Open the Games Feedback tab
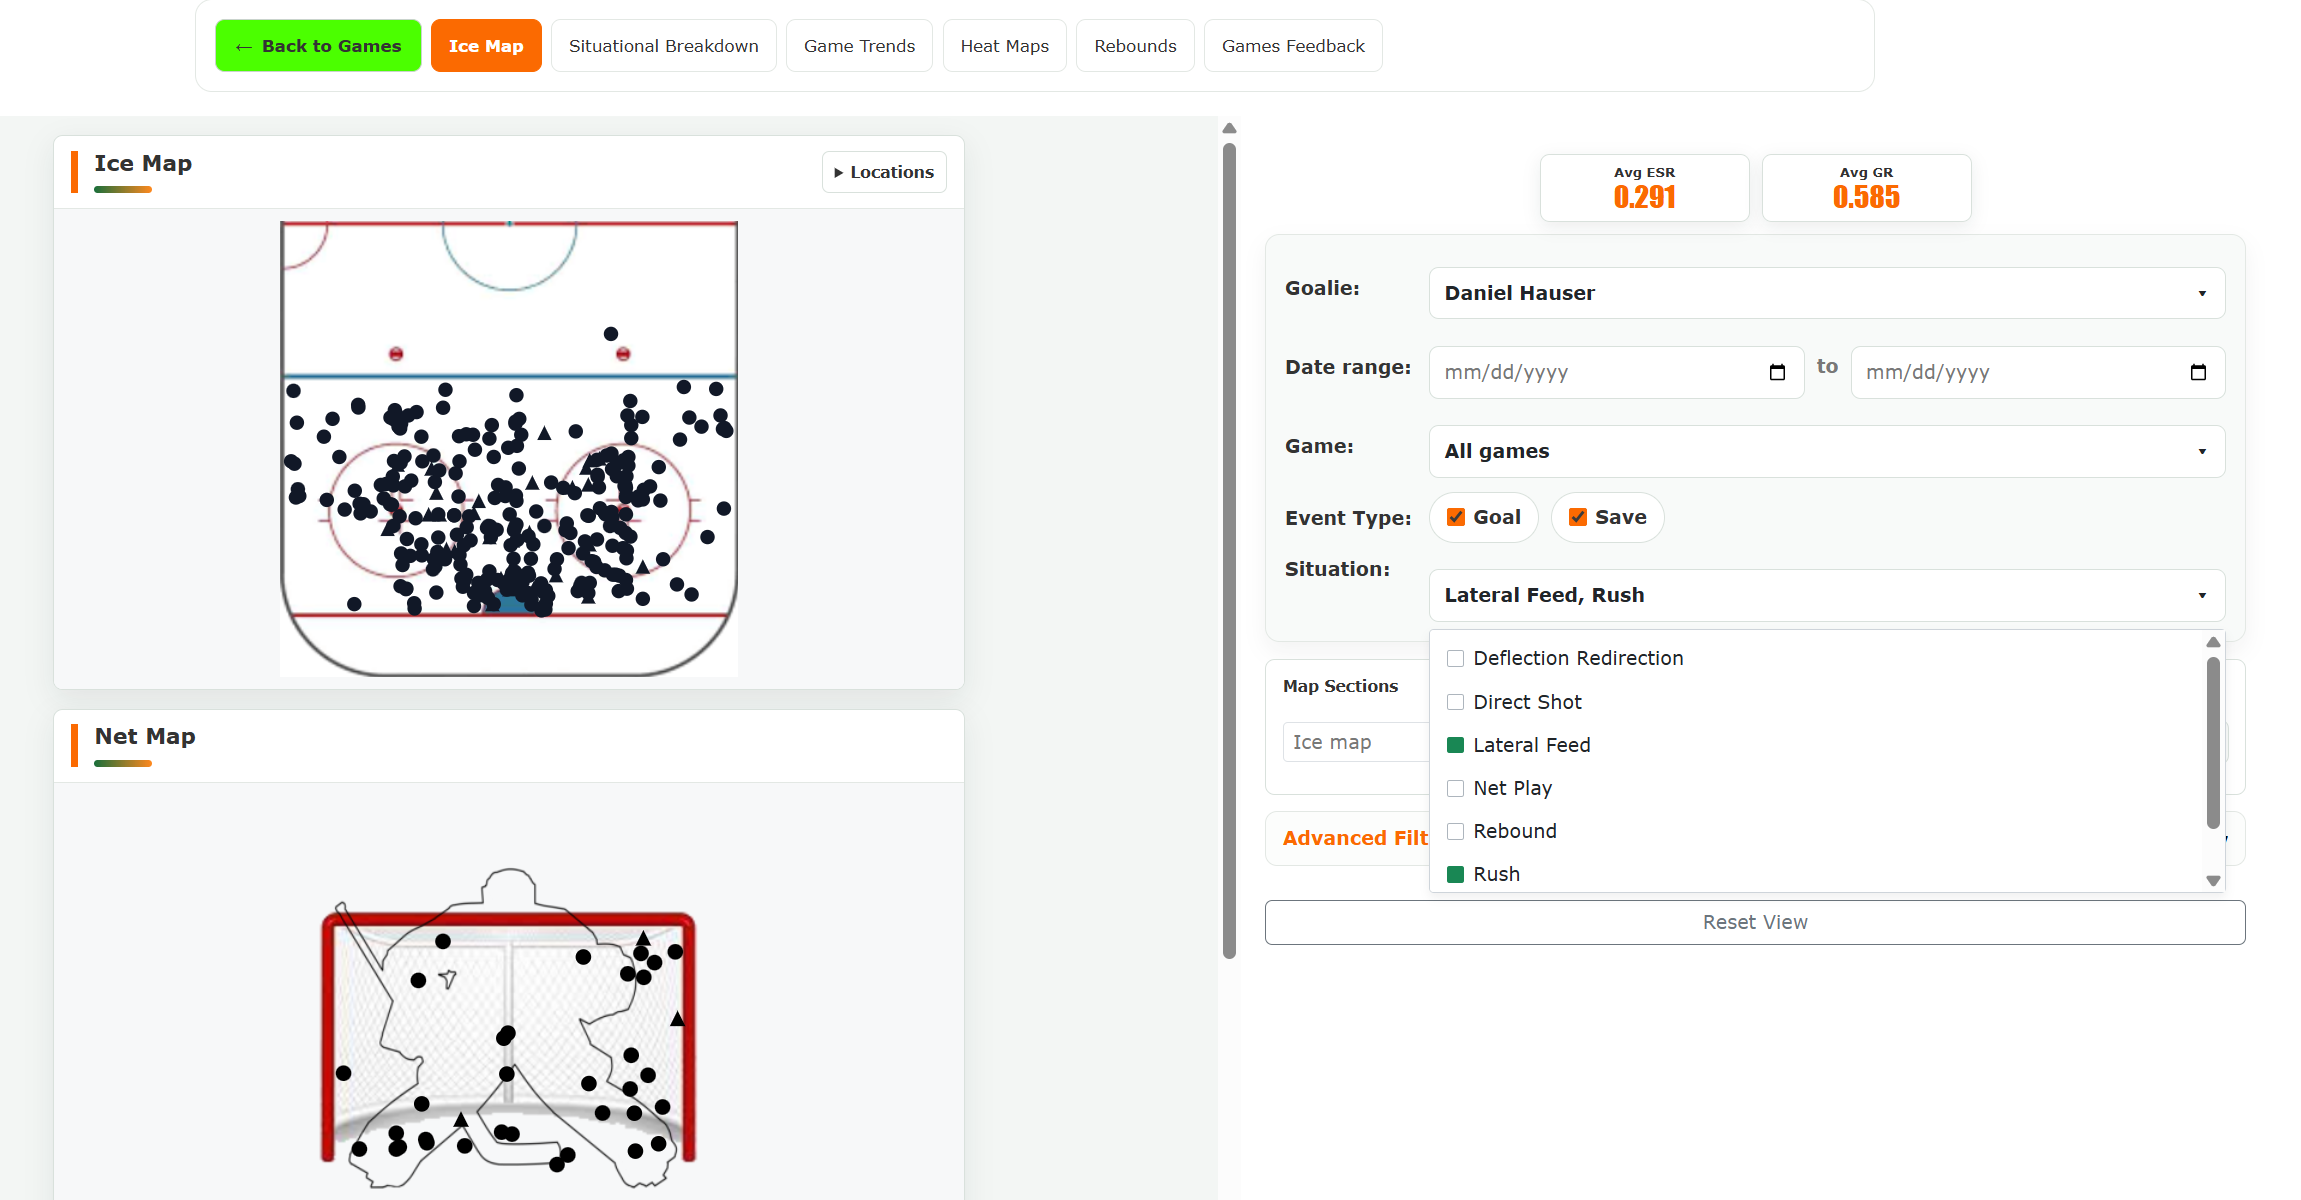This screenshot has width=2301, height=1200. pos(1293,46)
